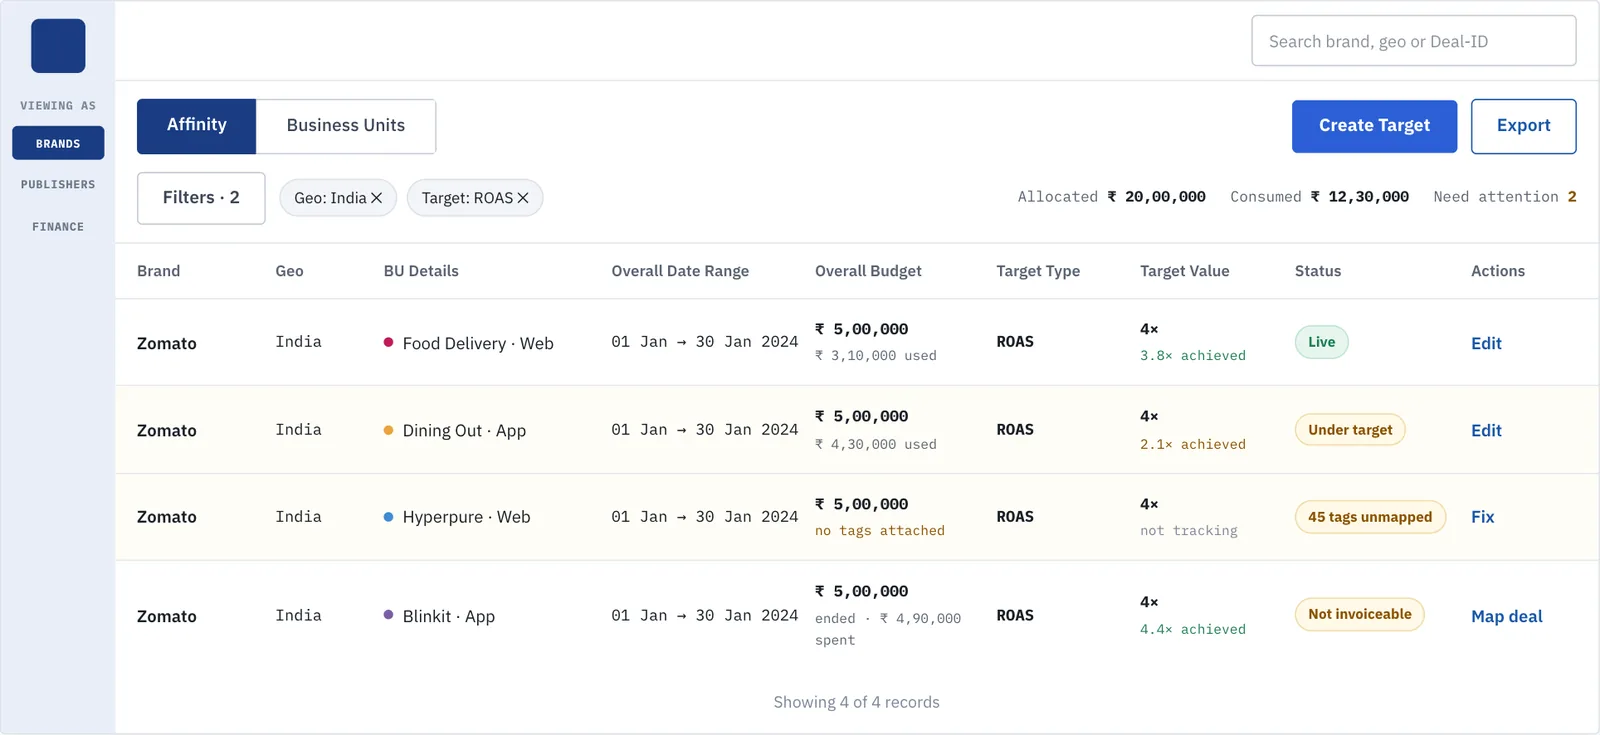The width and height of the screenshot is (1600, 735).
Task: Click the BU Details column header
Action: click(x=421, y=271)
